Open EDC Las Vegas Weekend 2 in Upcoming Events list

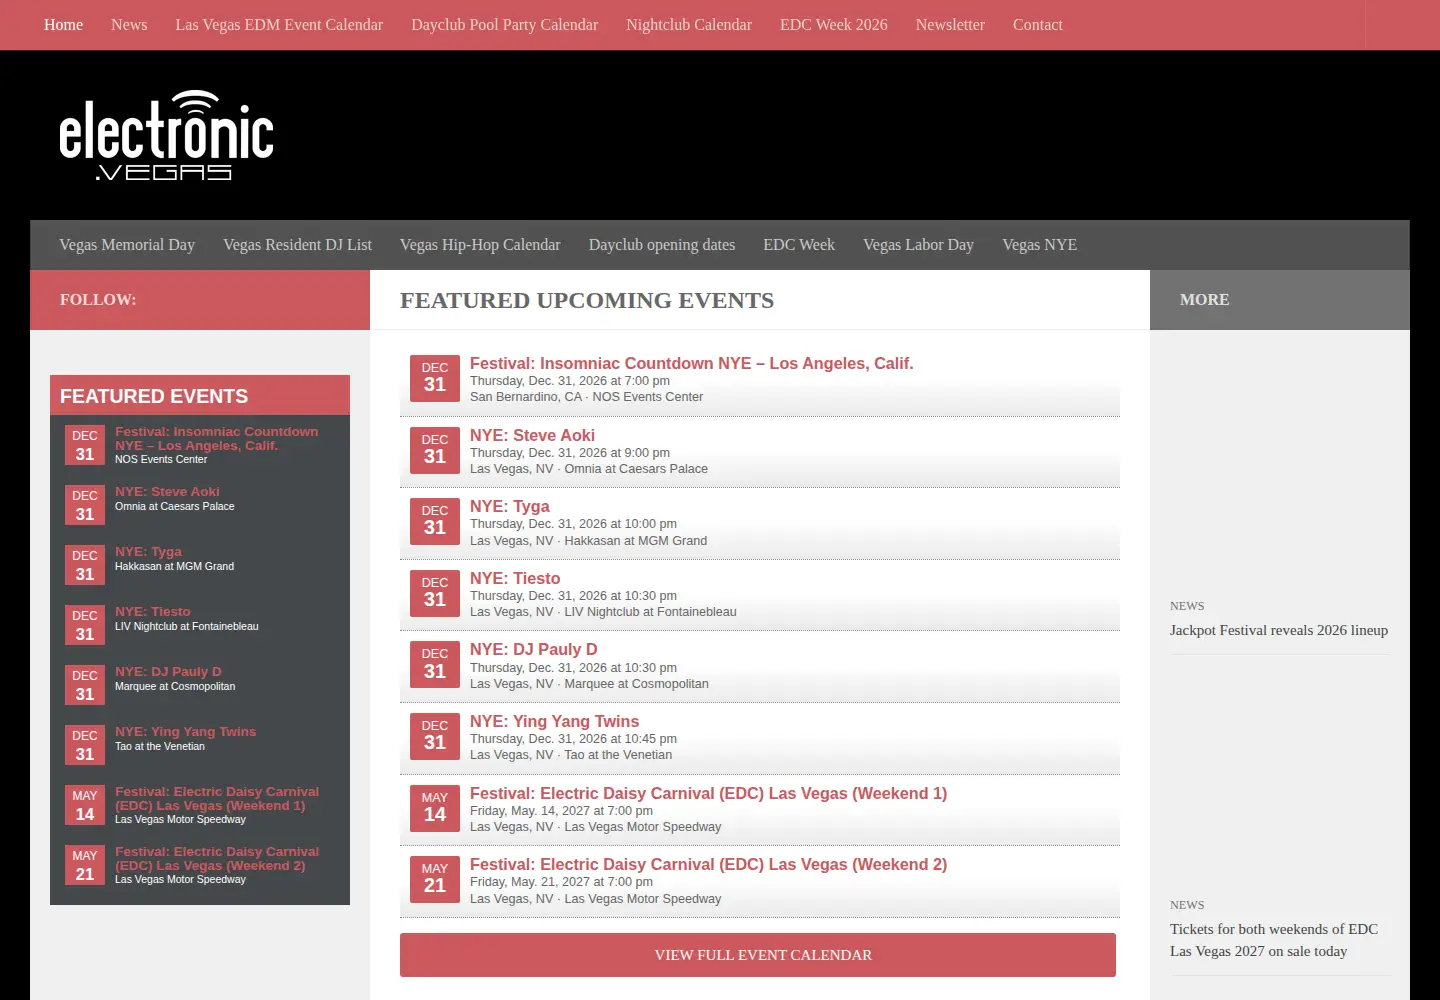click(709, 865)
